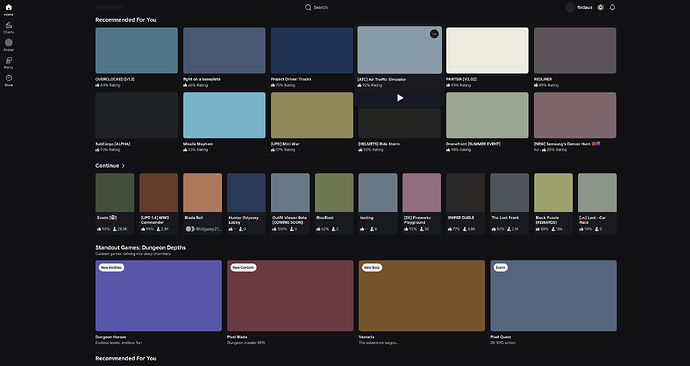Viewport: 690px width, 366px height.
Task: Continue WW3 Commander game
Action: click(x=158, y=203)
